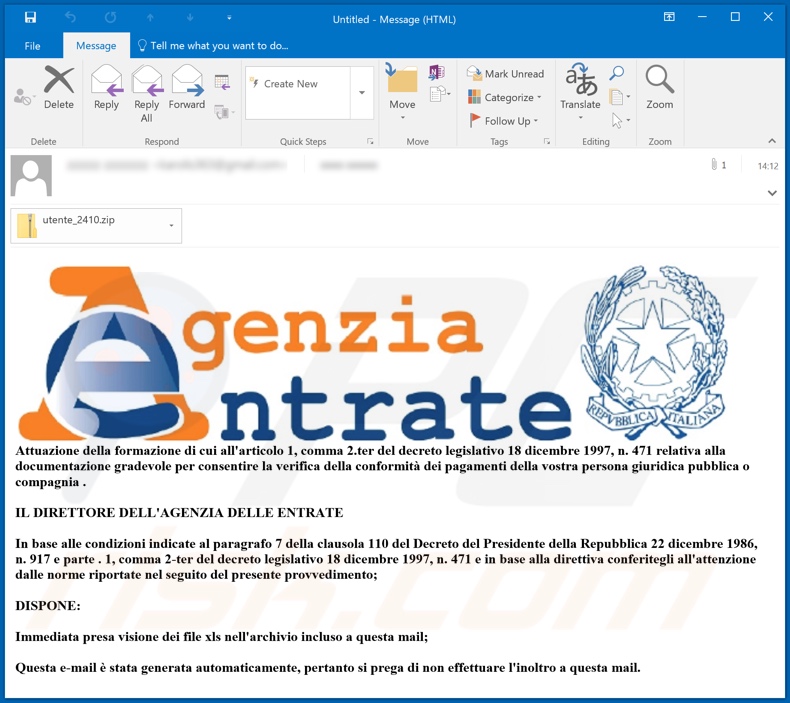The height and width of the screenshot is (703, 790).
Task: Delete the message
Action: tap(59, 87)
